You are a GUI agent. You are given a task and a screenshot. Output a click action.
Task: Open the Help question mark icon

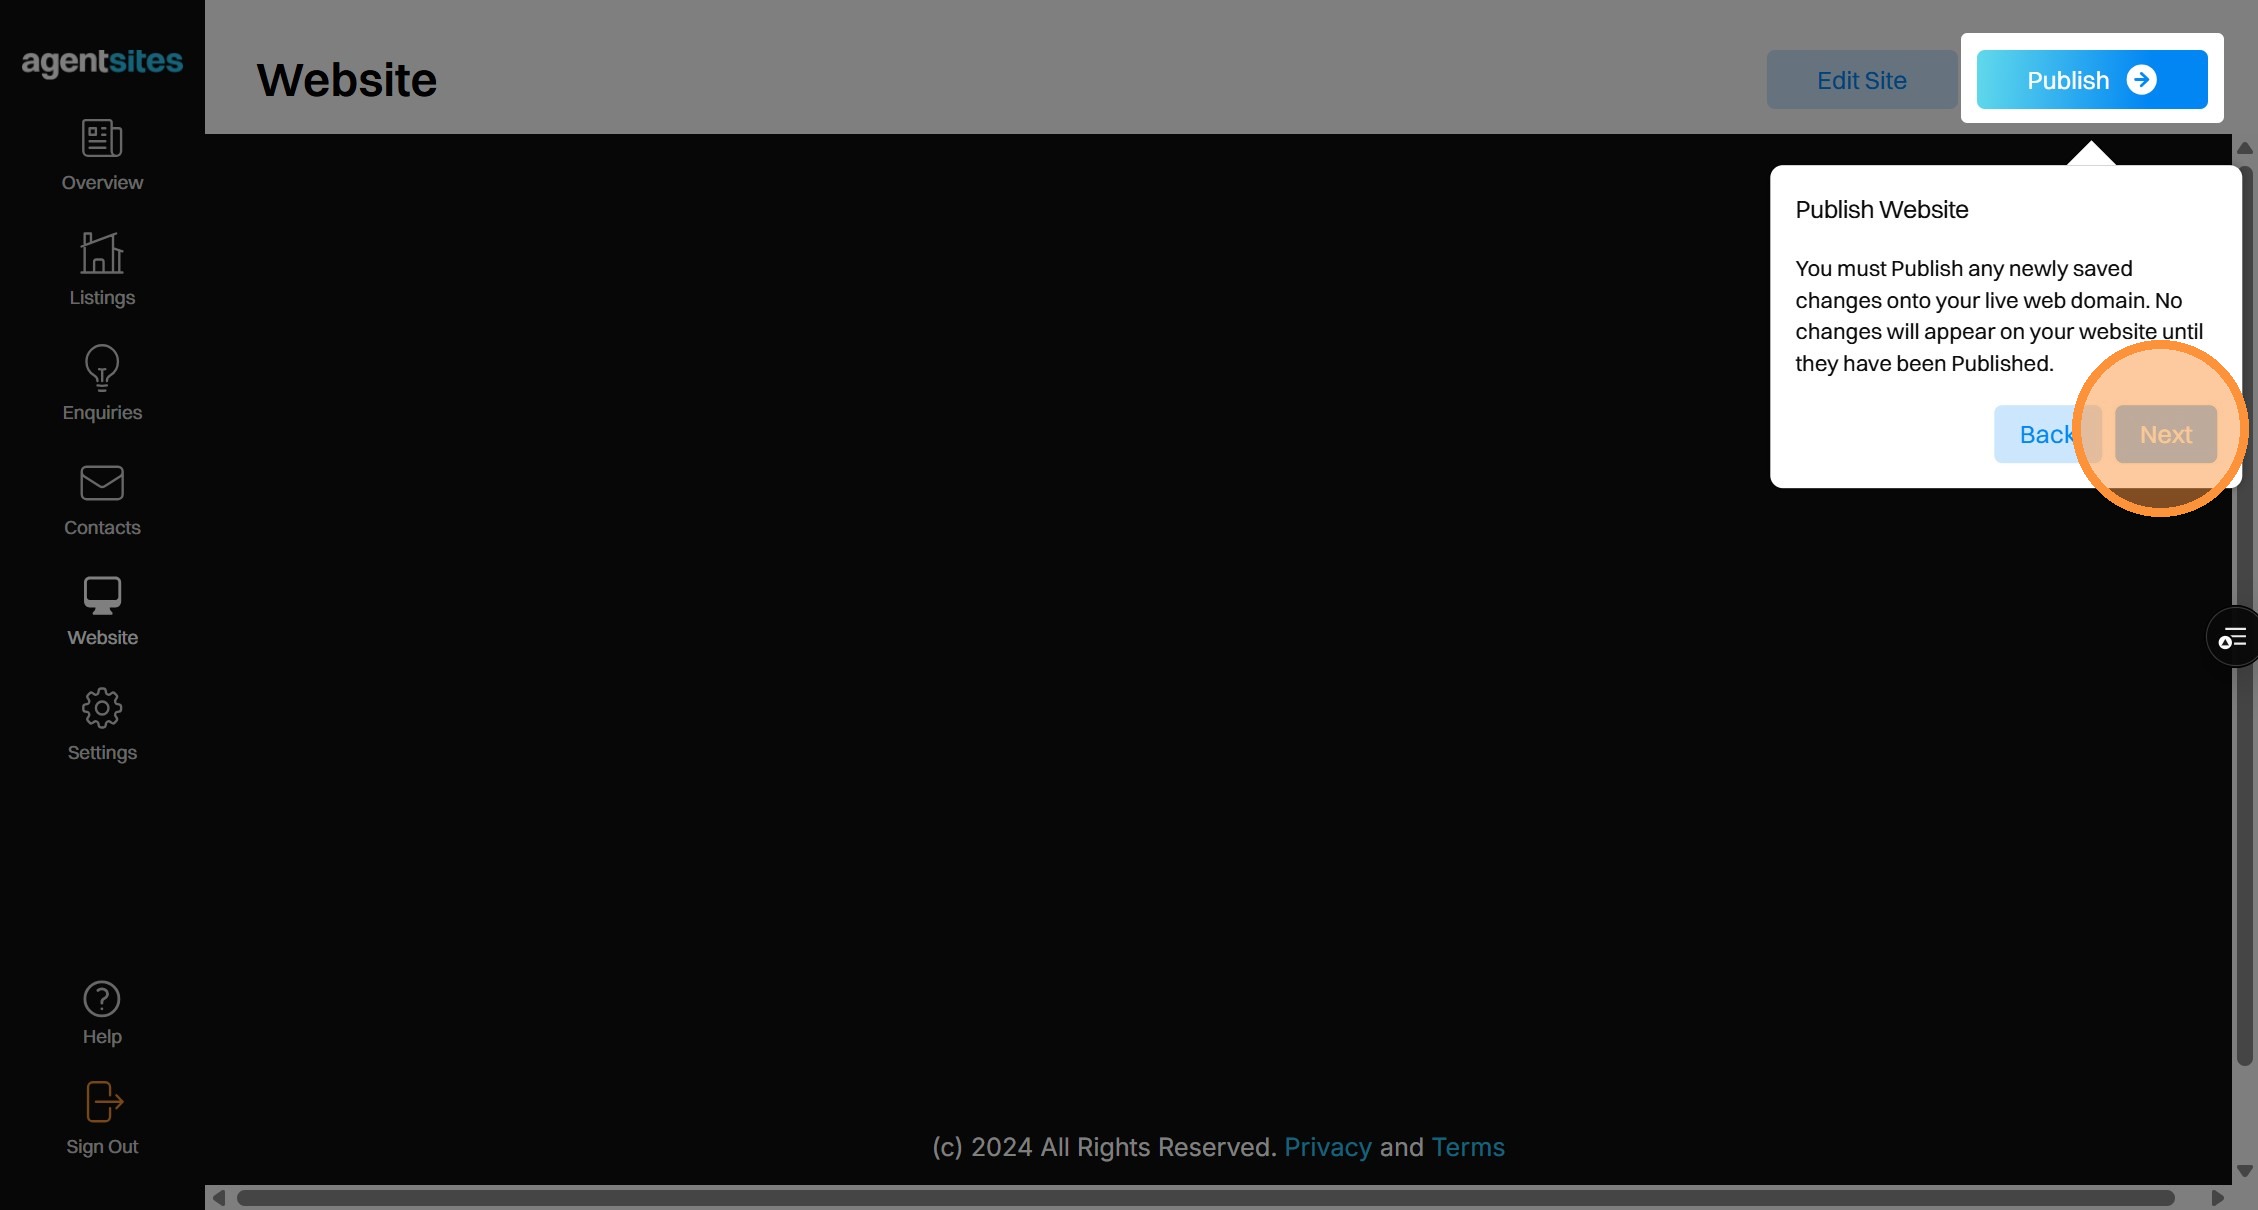(x=102, y=999)
